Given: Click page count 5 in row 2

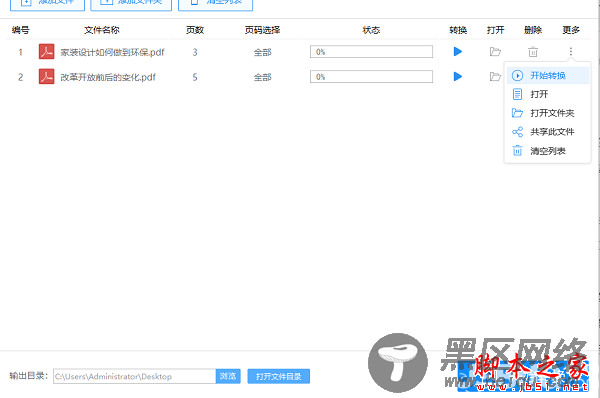Looking at the screenshot, I should coord(195,77).
